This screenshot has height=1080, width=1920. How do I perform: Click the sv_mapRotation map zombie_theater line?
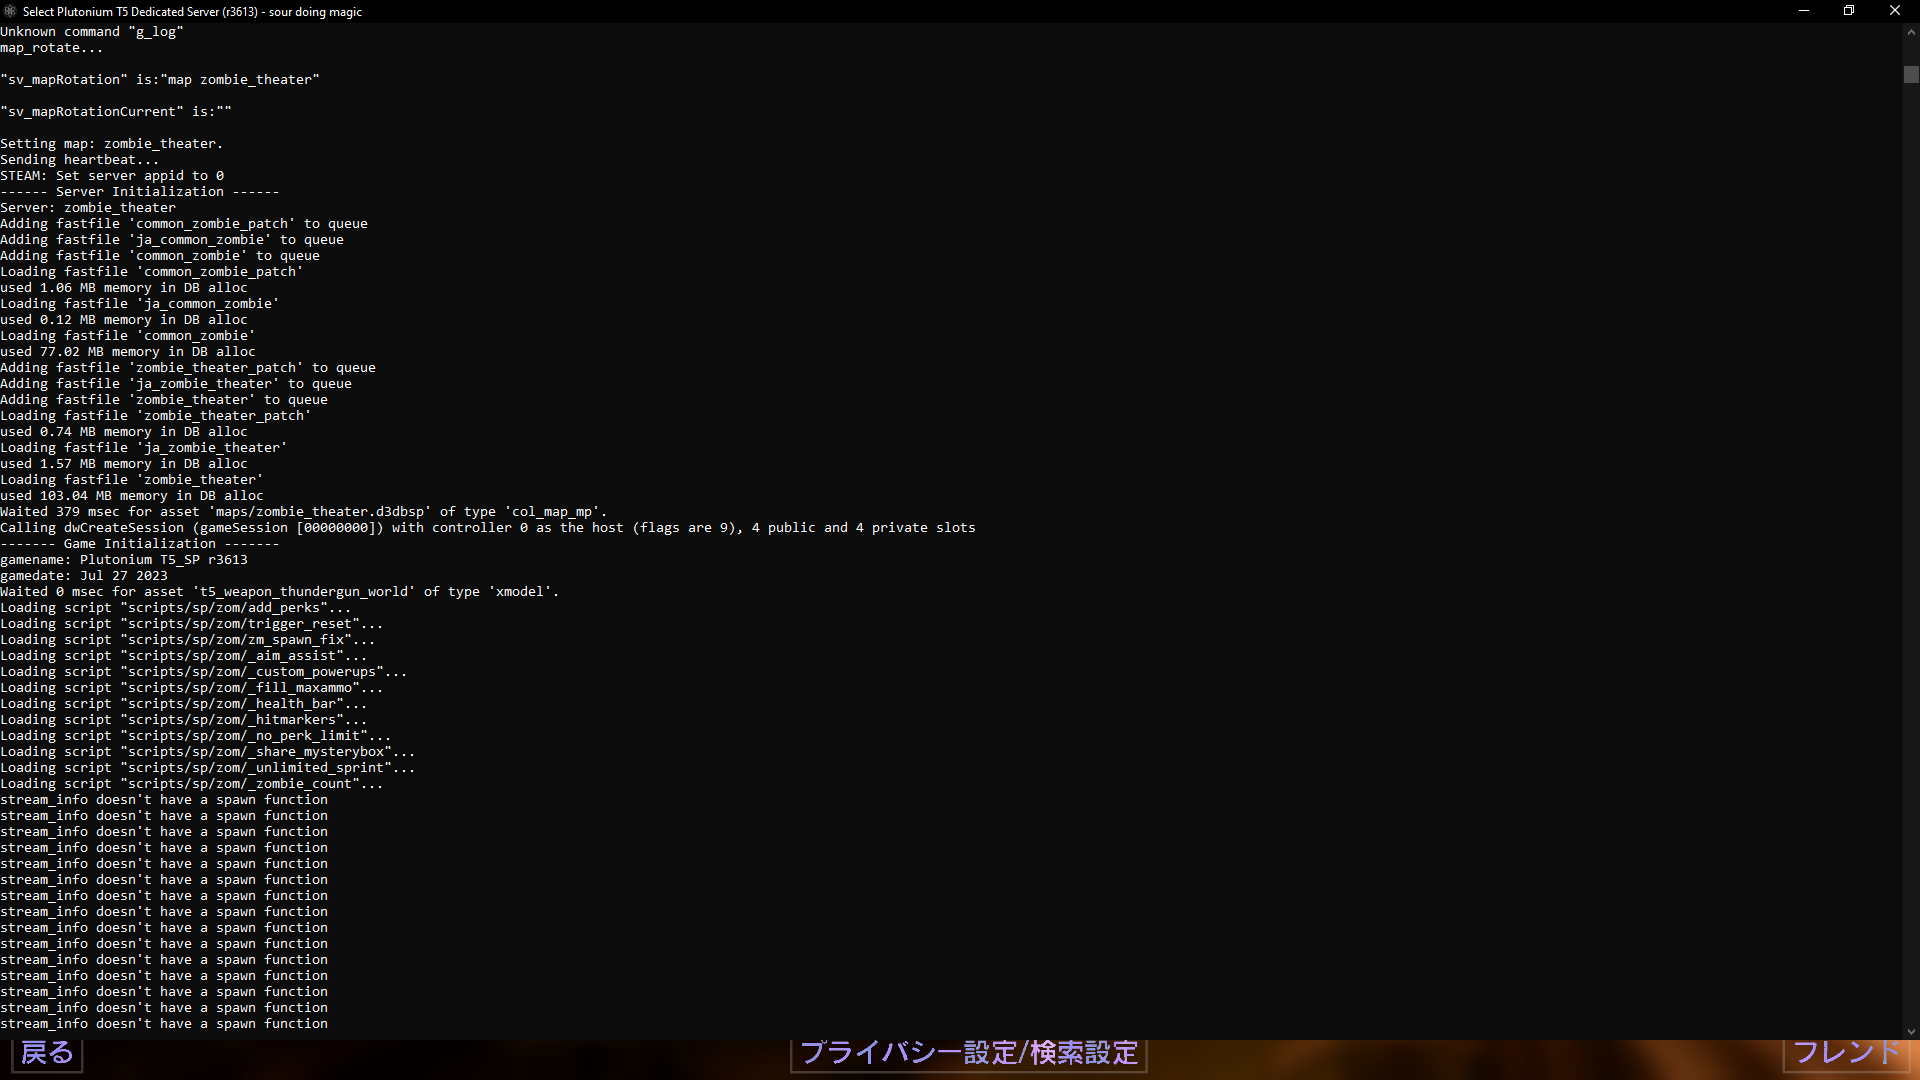point(160,80)
